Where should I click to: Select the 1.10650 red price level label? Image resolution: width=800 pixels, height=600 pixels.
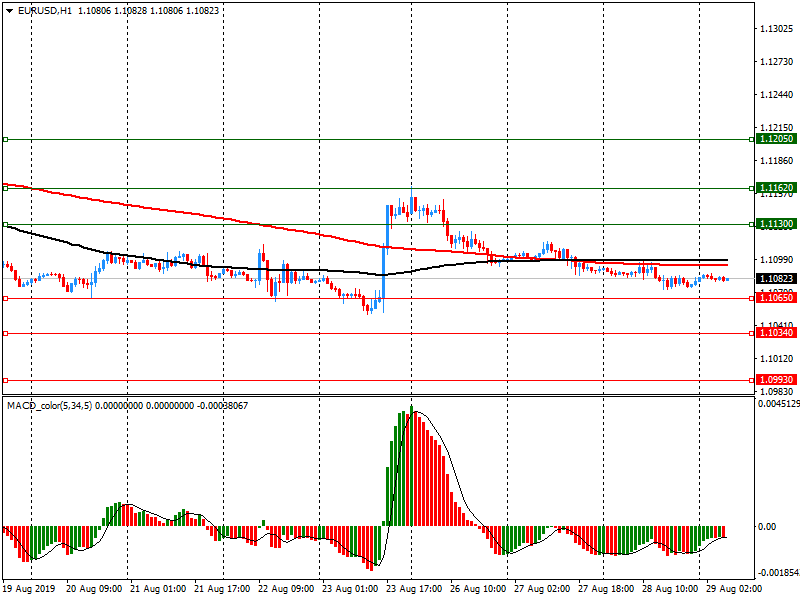coord(776,298)
